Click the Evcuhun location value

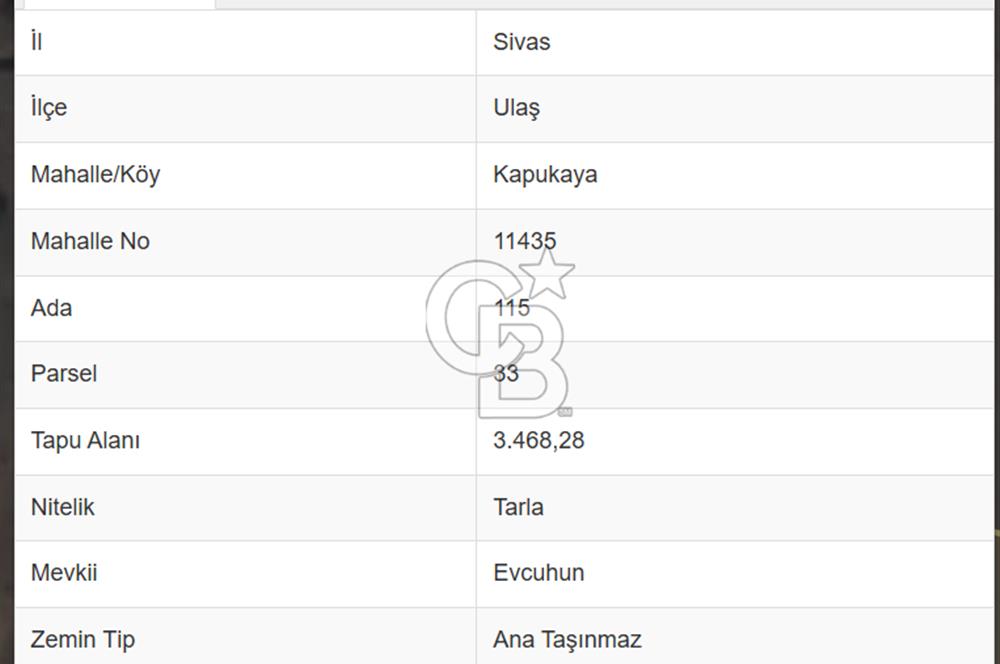point(538,573)
